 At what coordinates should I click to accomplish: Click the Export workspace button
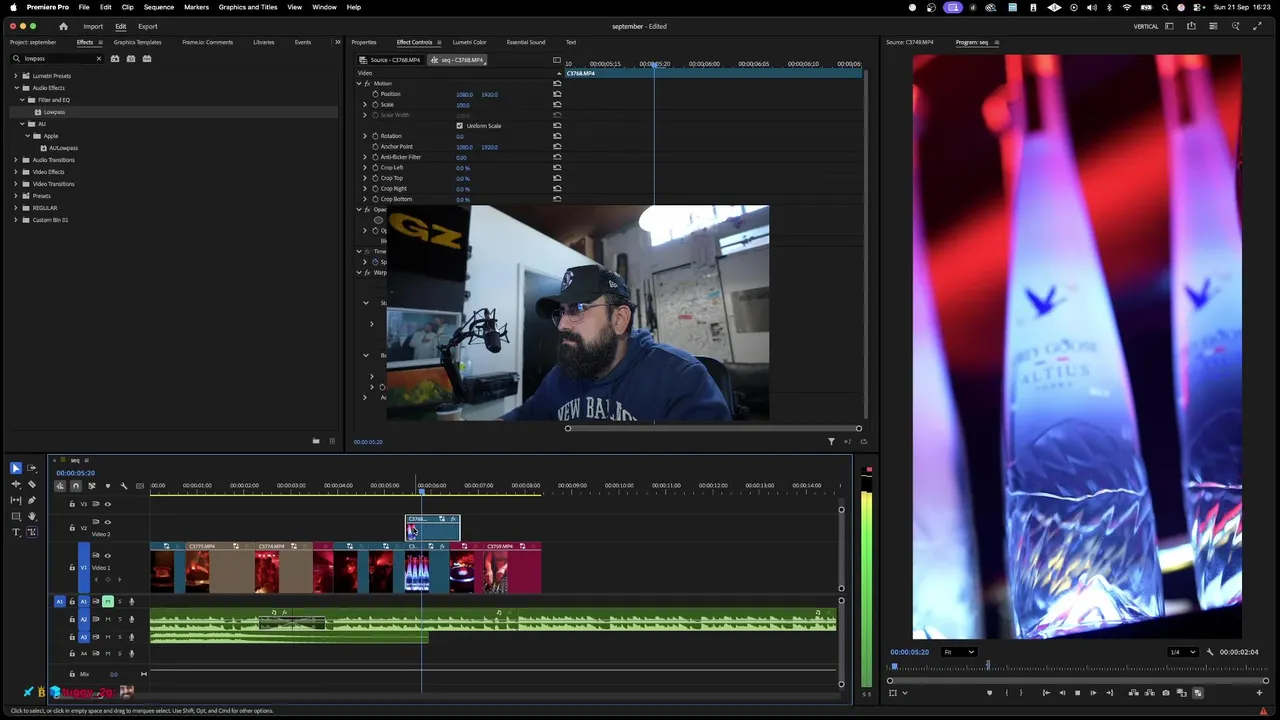(148, 26)
